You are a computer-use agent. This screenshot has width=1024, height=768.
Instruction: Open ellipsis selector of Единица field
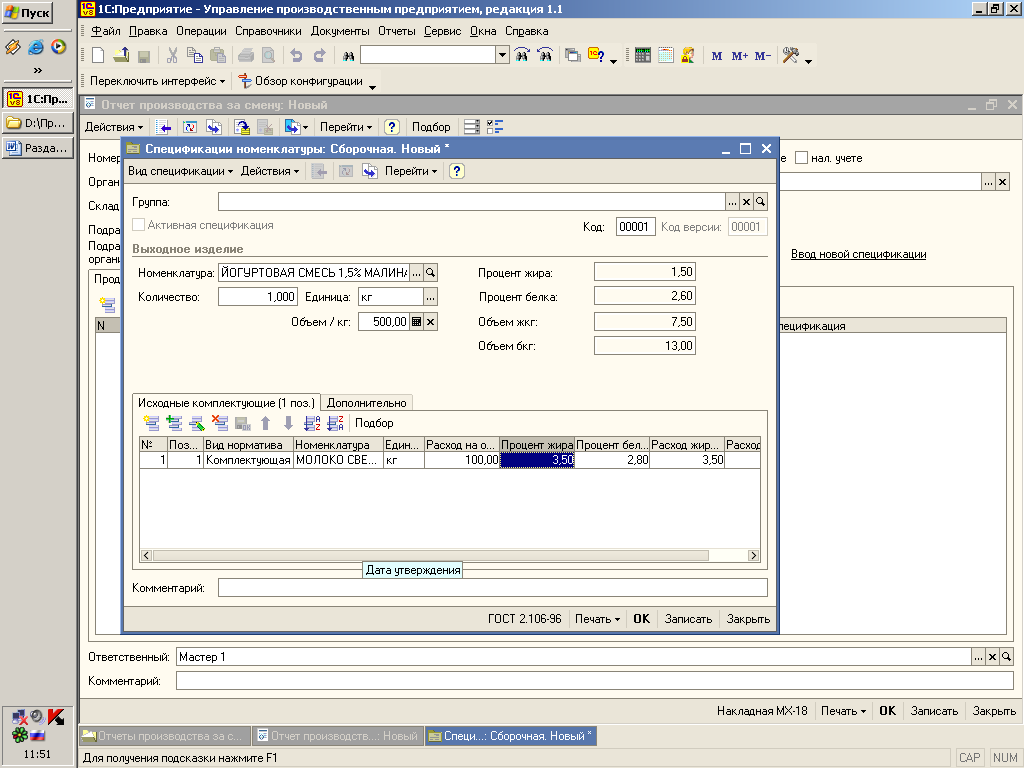coord(430,297)
